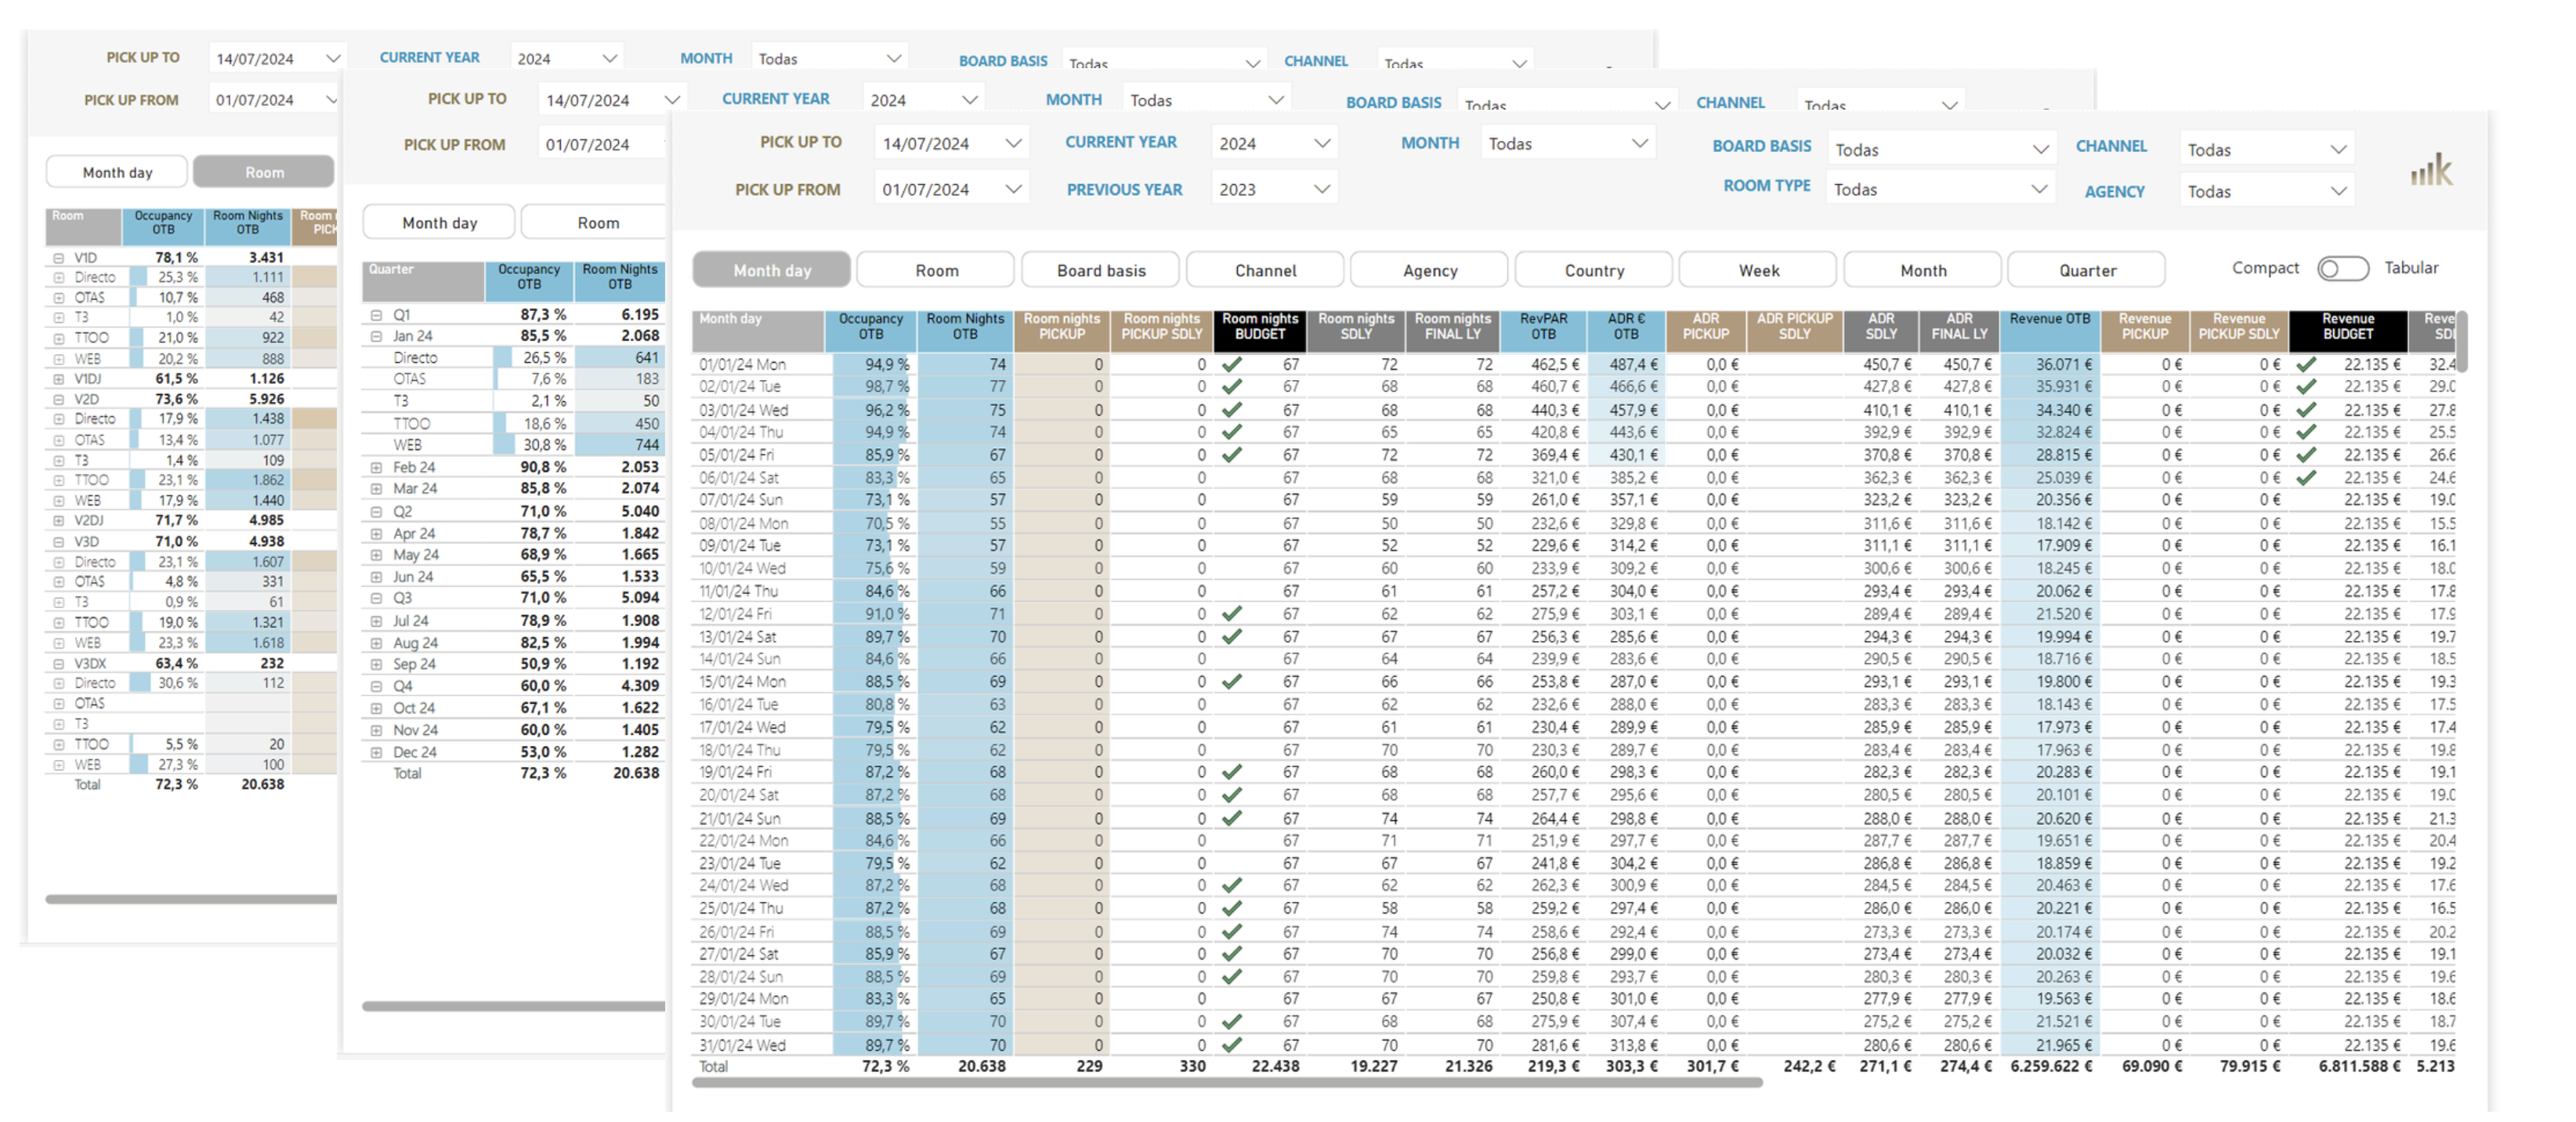Select Month day tab in the middle report
Image resolution: width=2576 pixels, height=1122 pixels.
point(439,223)
